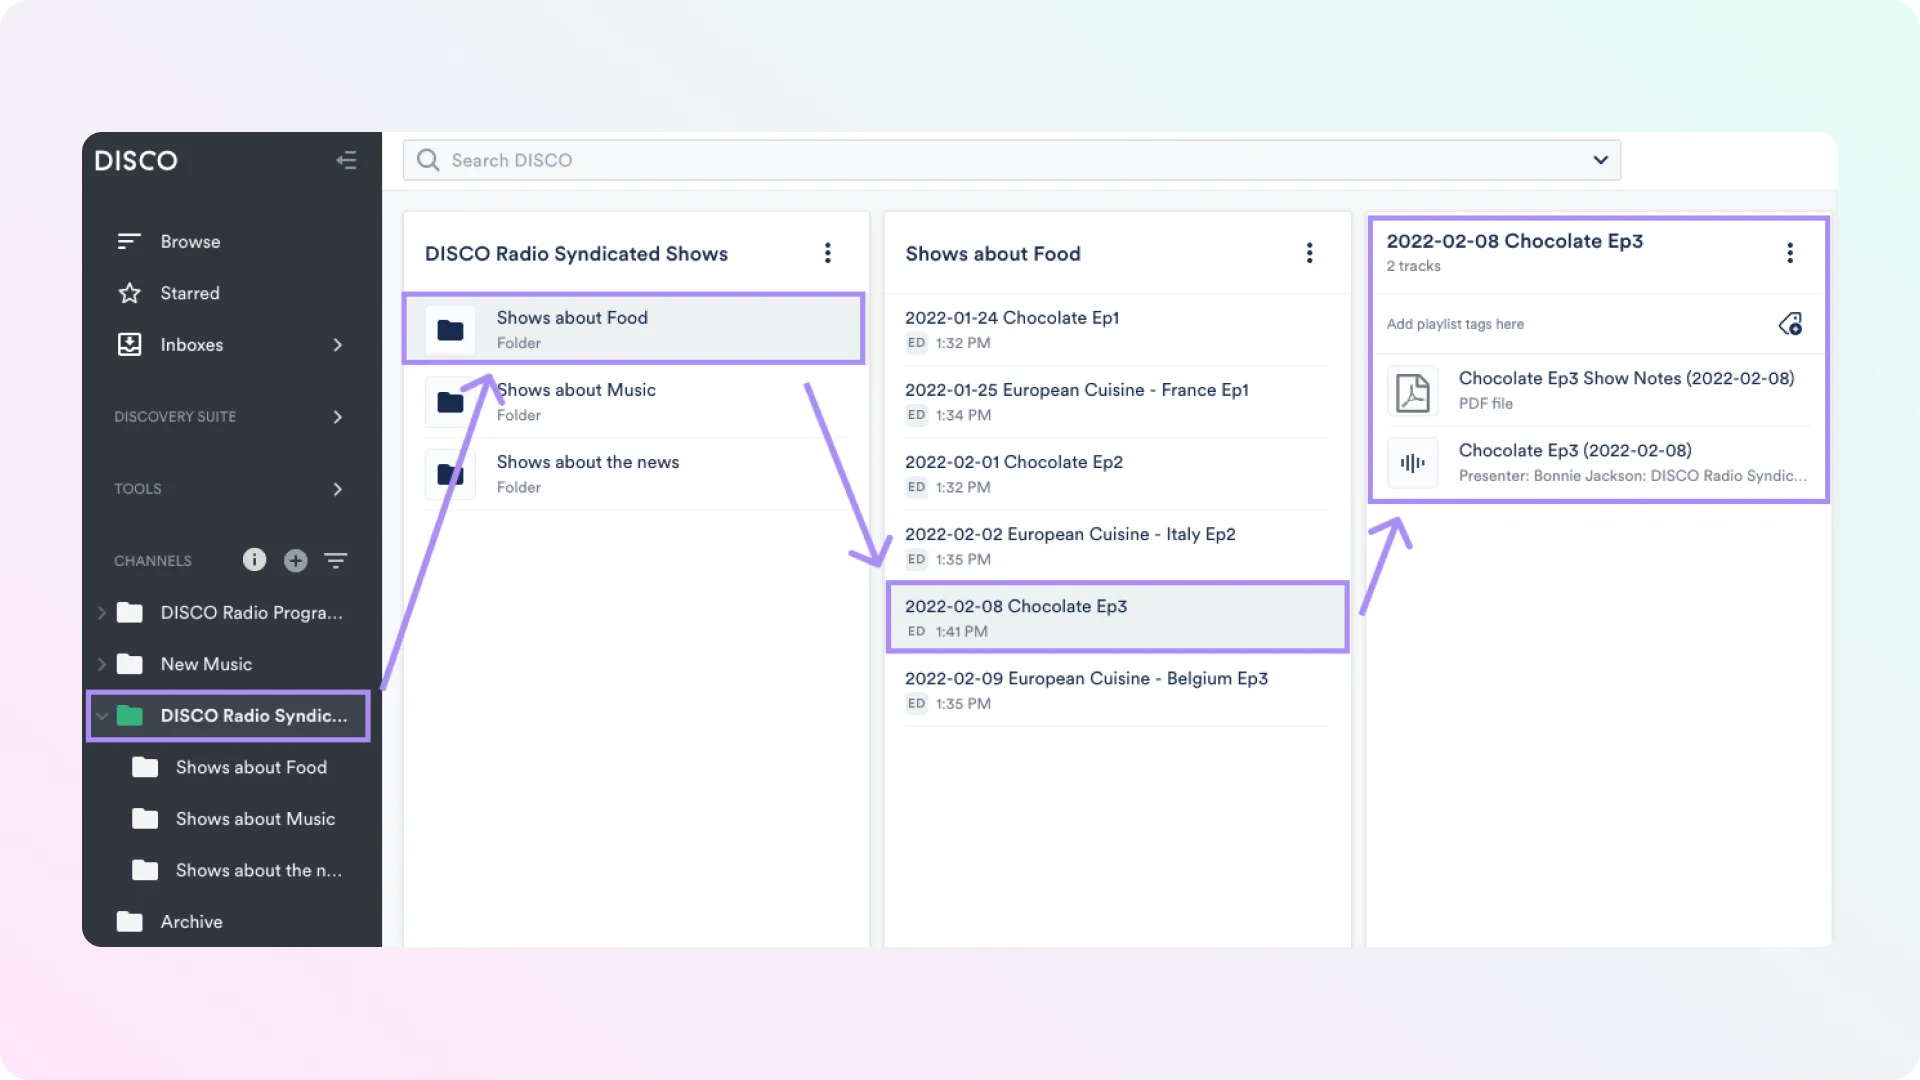Open the Chocolate Ep3 audio waveform icon
1920x1080 pixels.
pyautogui.click(x=1411, y=462)
